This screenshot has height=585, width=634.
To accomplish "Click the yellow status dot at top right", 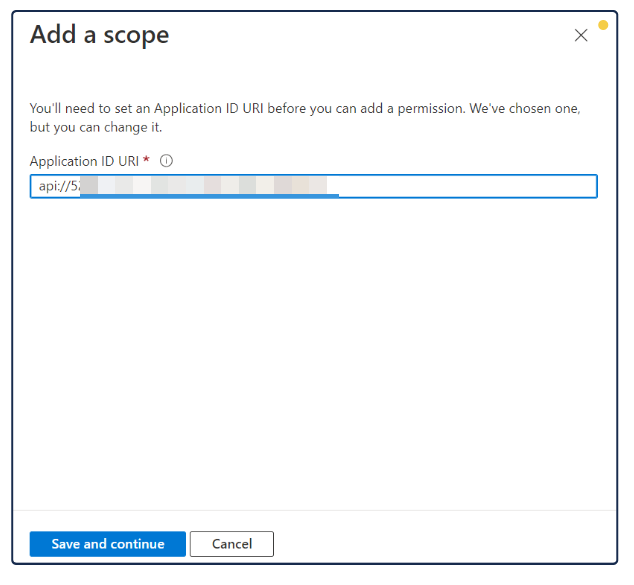I will (x=603, y=24).
